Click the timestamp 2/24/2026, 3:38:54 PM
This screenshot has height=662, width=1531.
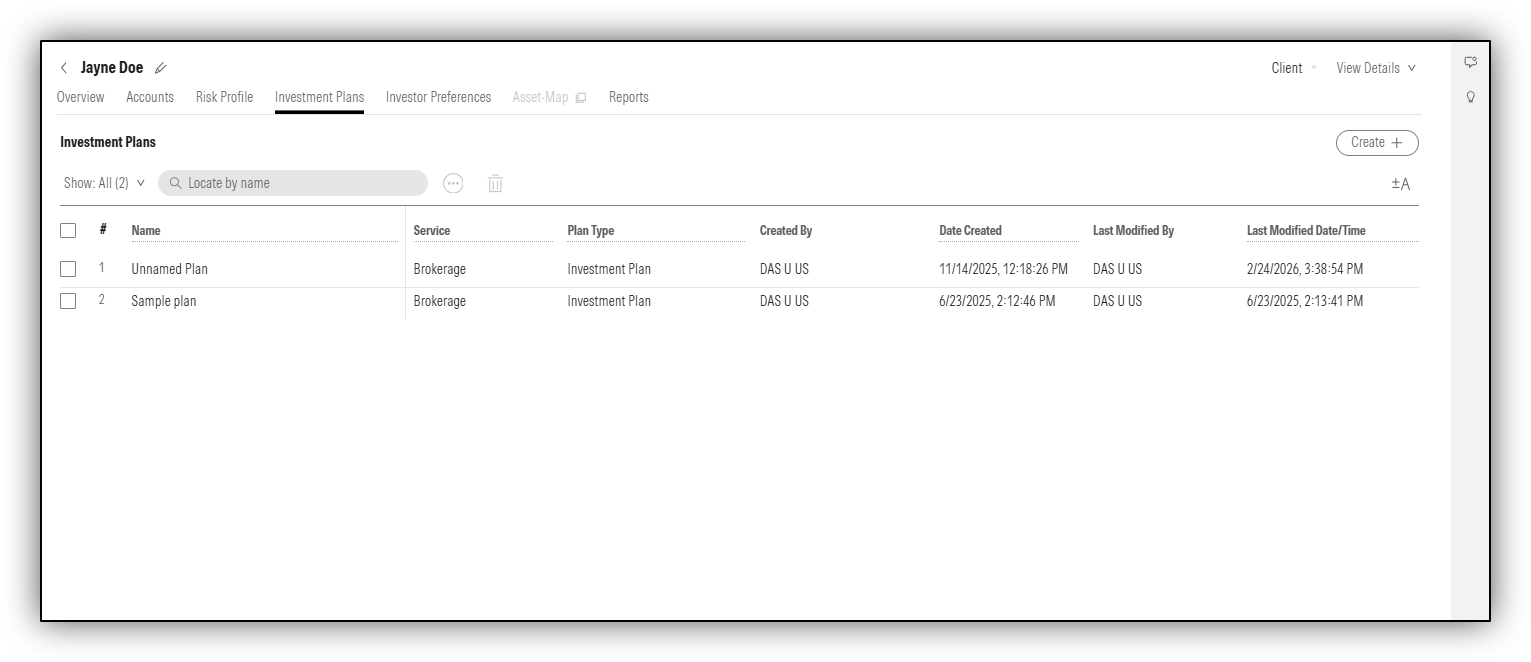click(x=1305, y=269)
